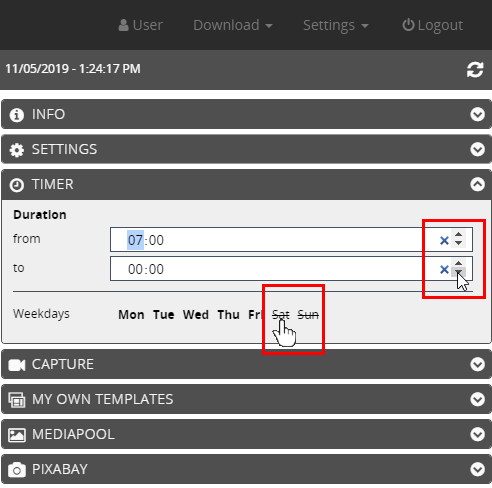This screenshot has height=488, width=492.
Task: Collapse the TIMER panel chevron
Action: 477,184
